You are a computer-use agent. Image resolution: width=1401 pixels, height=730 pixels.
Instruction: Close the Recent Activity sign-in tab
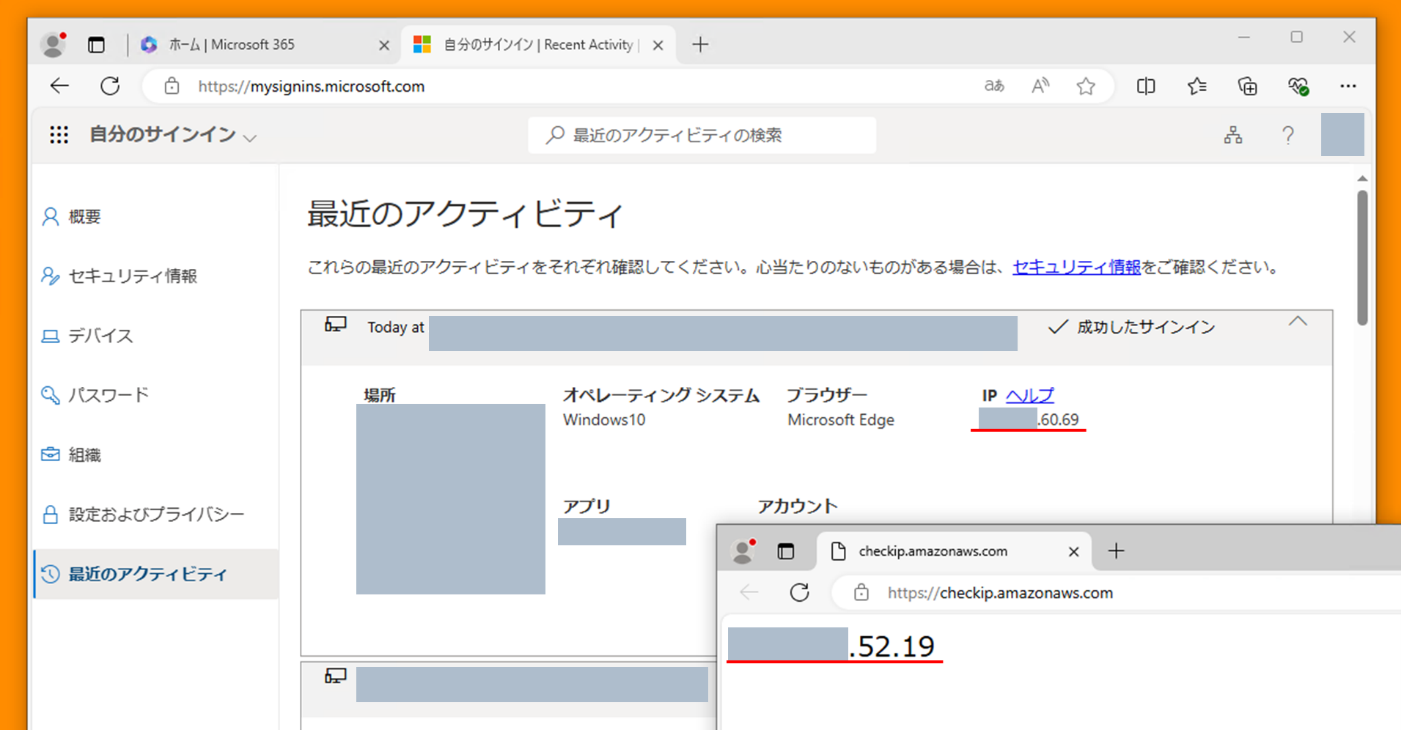pyautogui.click(x=658, y=45)
